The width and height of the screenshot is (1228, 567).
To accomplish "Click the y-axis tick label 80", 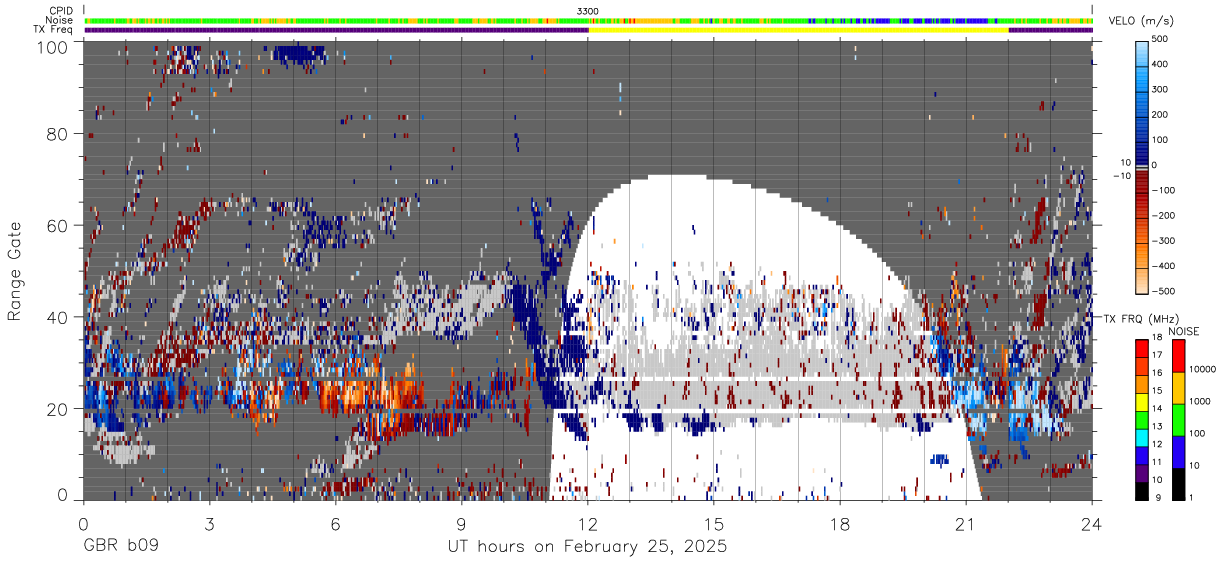I will pyautogui.click(x=57, y=134).
